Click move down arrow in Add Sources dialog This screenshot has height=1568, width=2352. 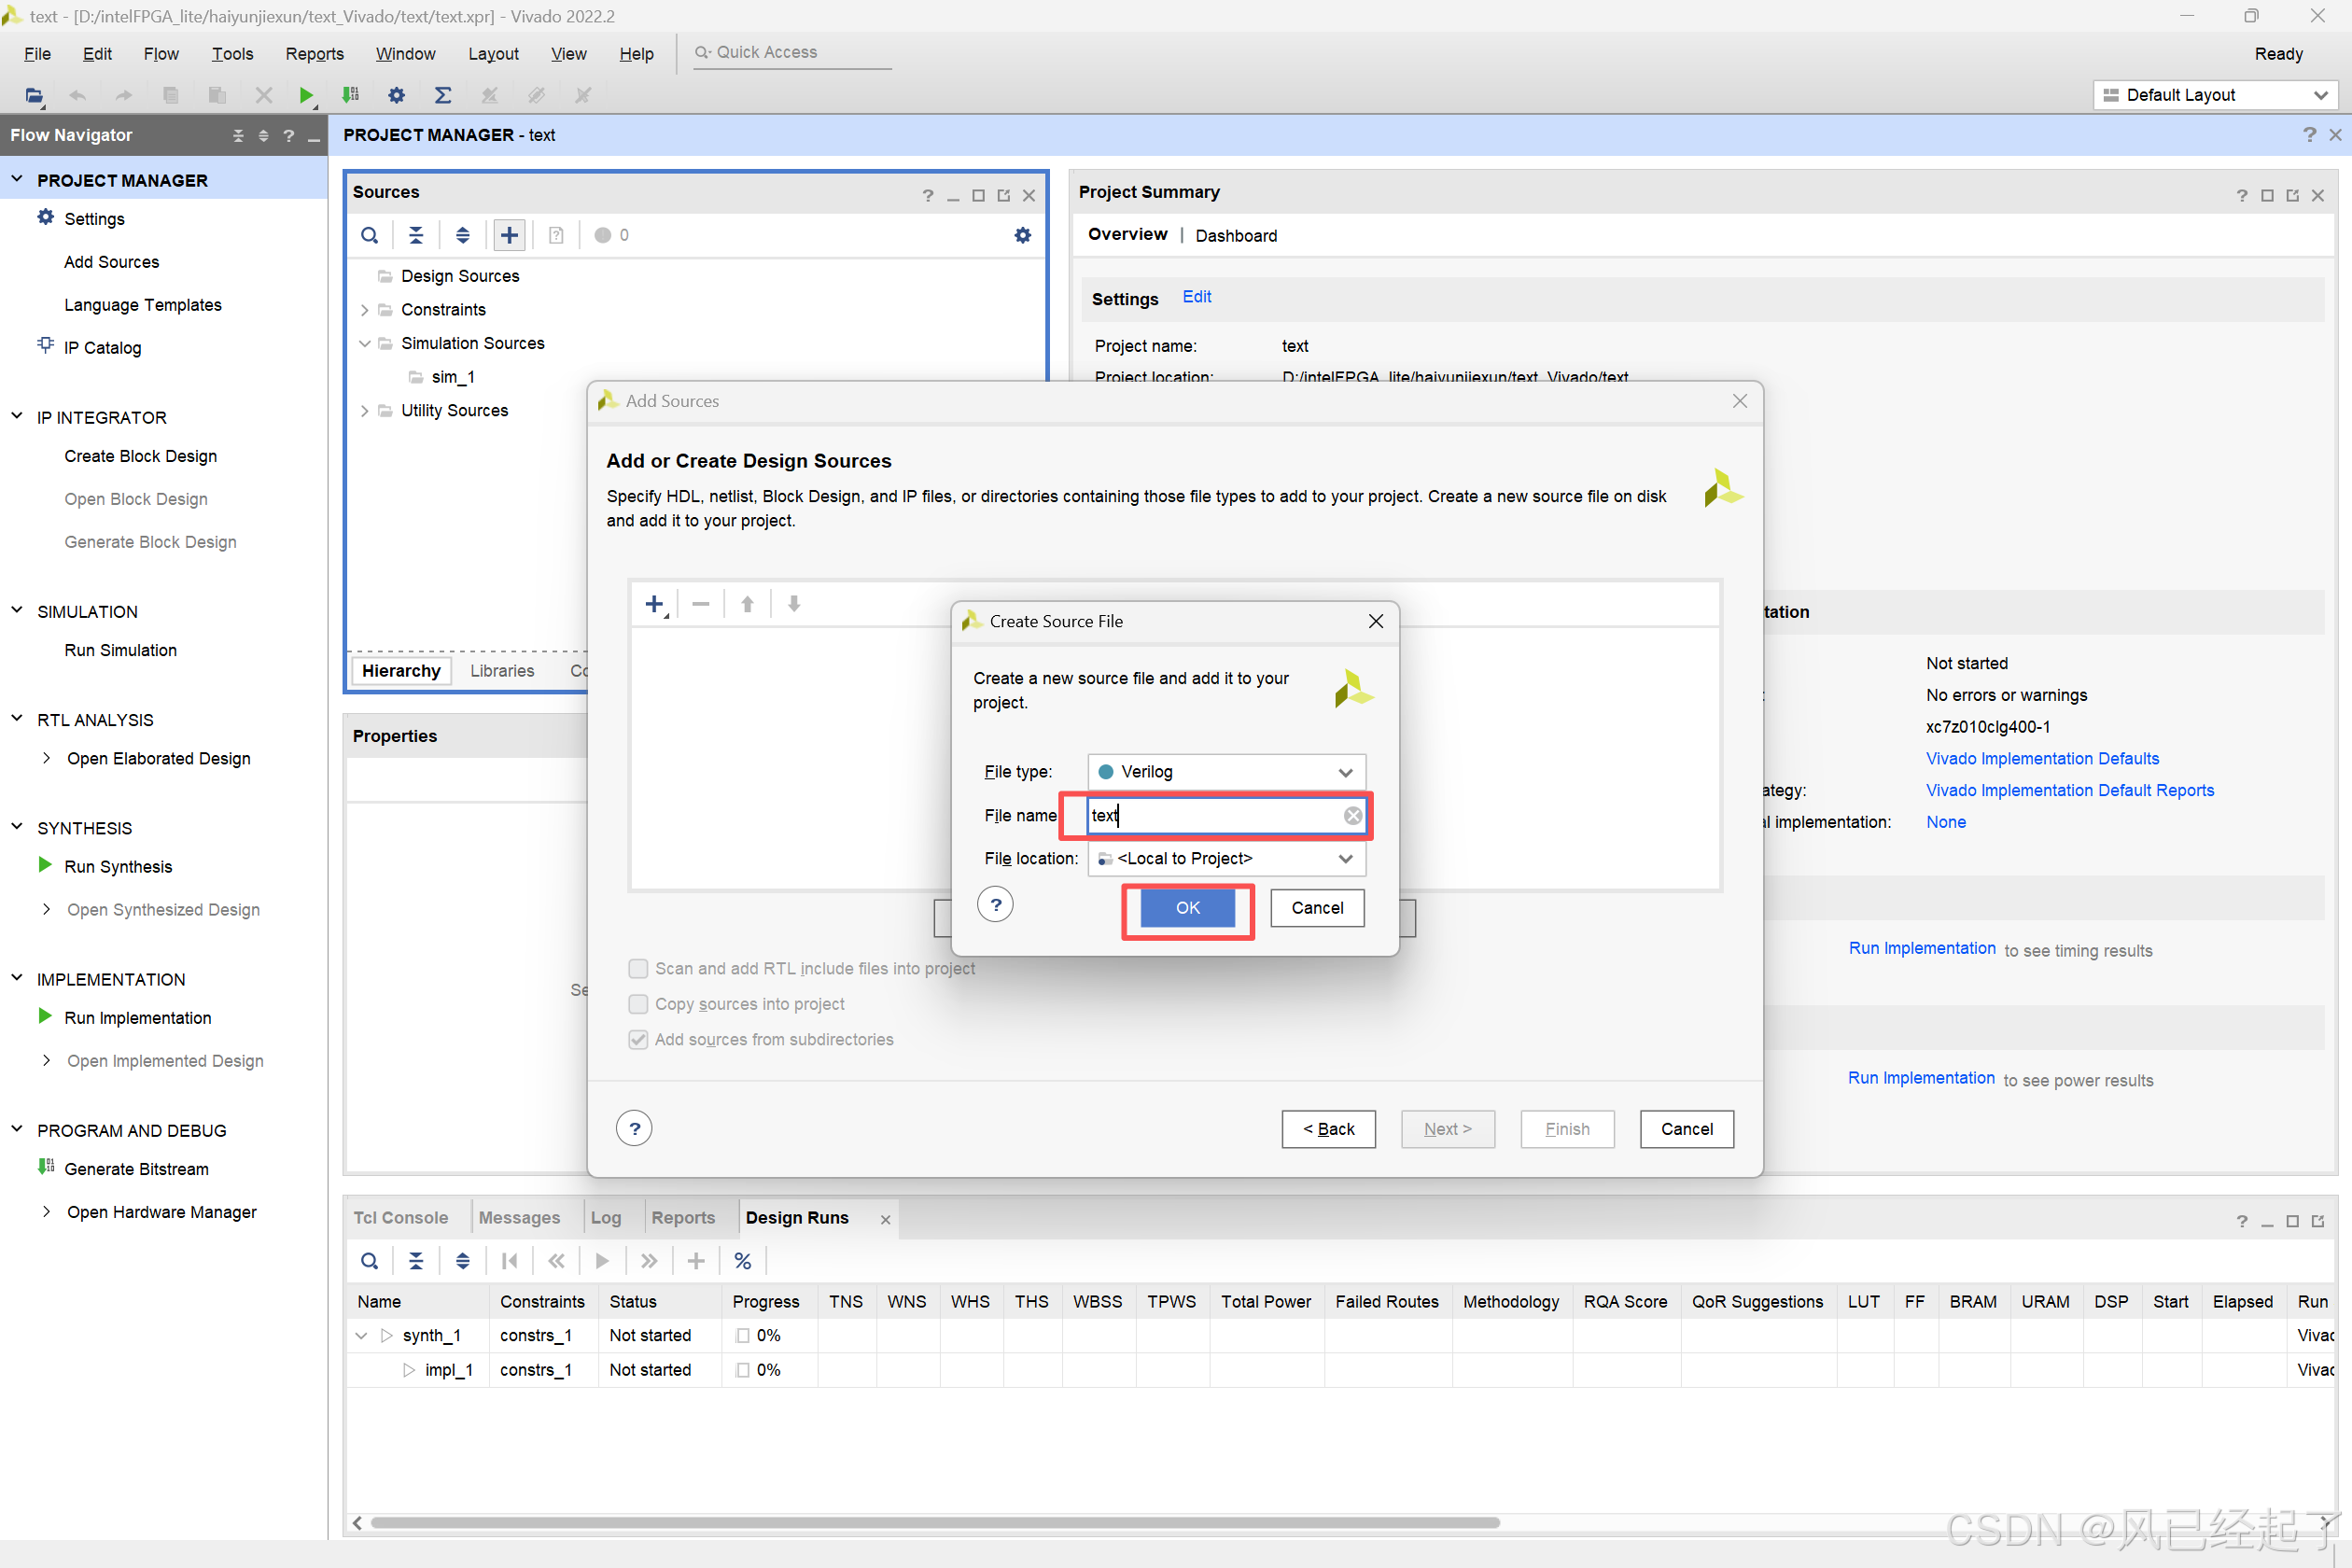(x=794, y=604)
